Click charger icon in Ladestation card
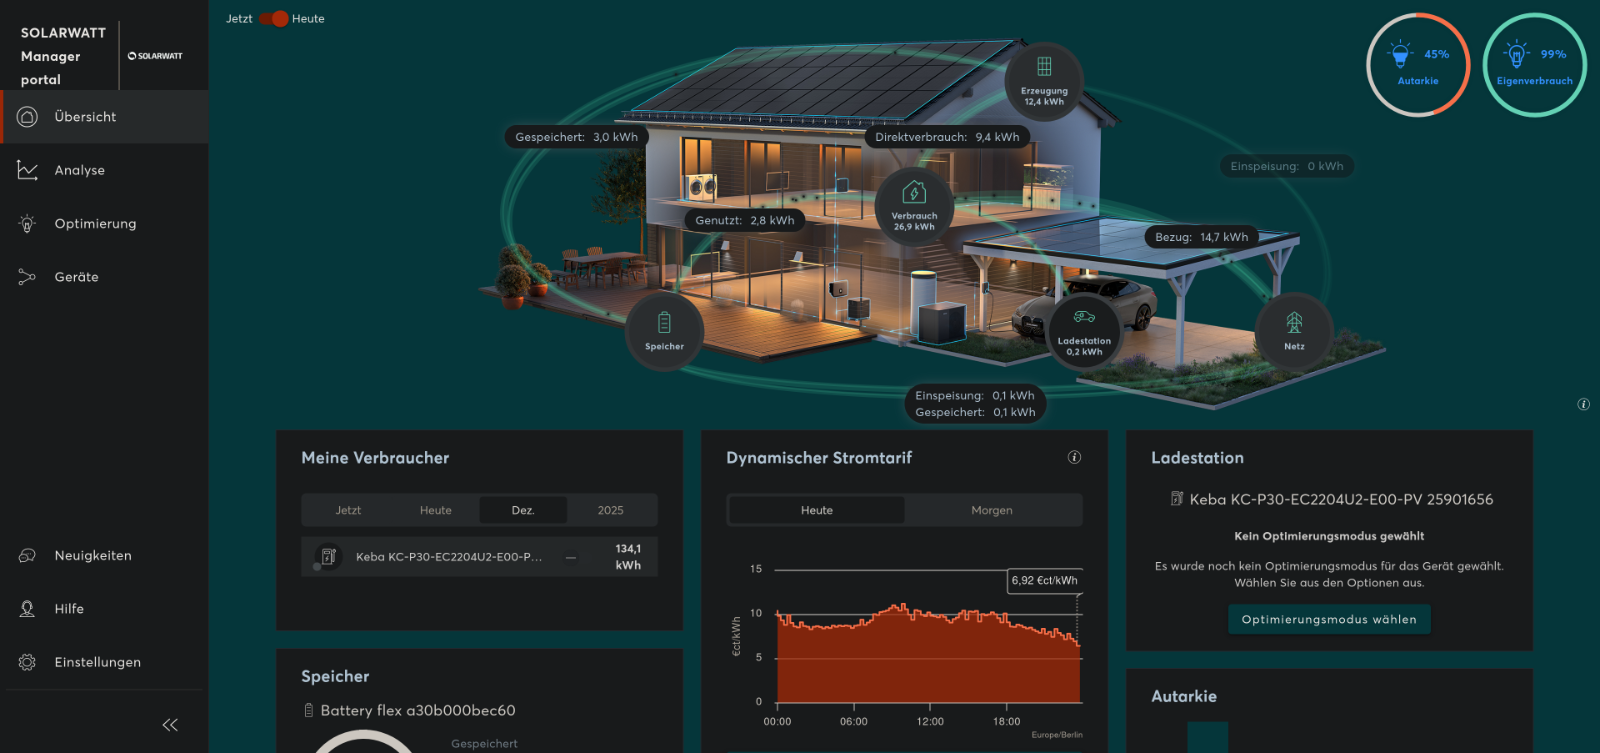Viewport: 1600px width, 753px height. (1177, 499)
